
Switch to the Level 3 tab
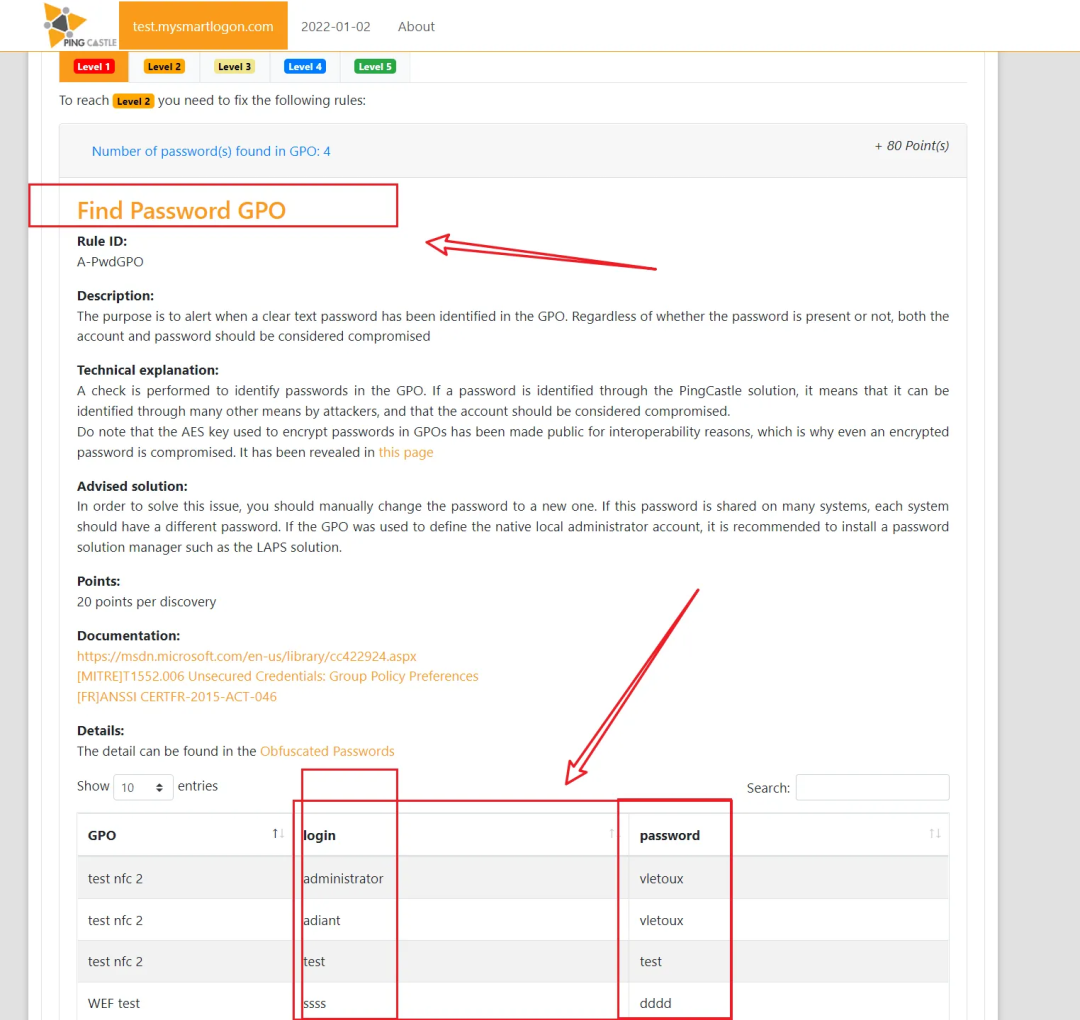[x=234, y=67]
